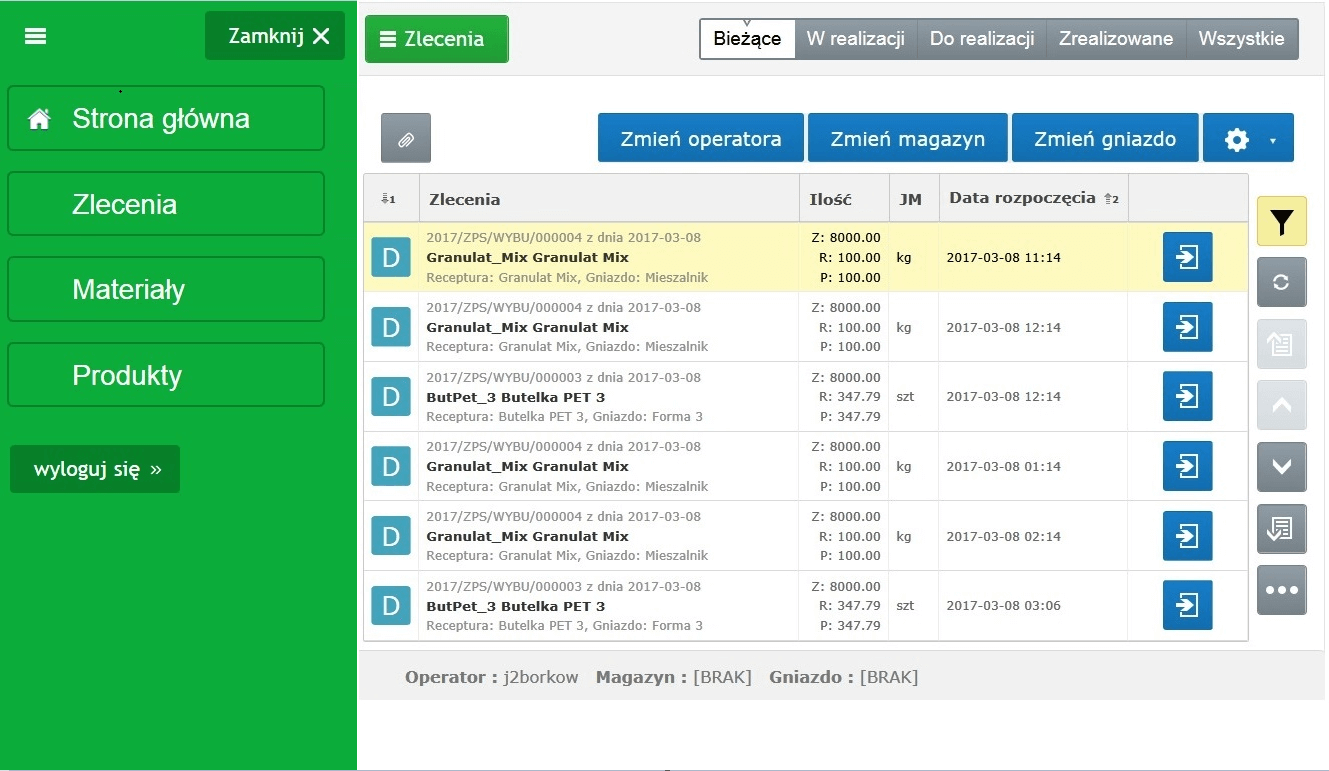This screenshot has height=771, width=1329.
Task: Sort by the first column sort icon
Action: point(389,199)
